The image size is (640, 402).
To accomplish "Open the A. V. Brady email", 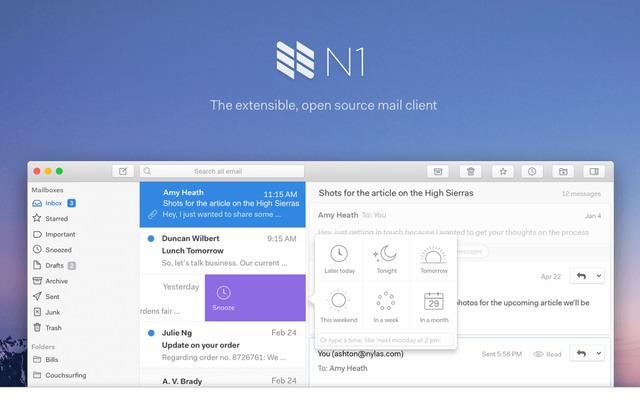I will 222,380.
